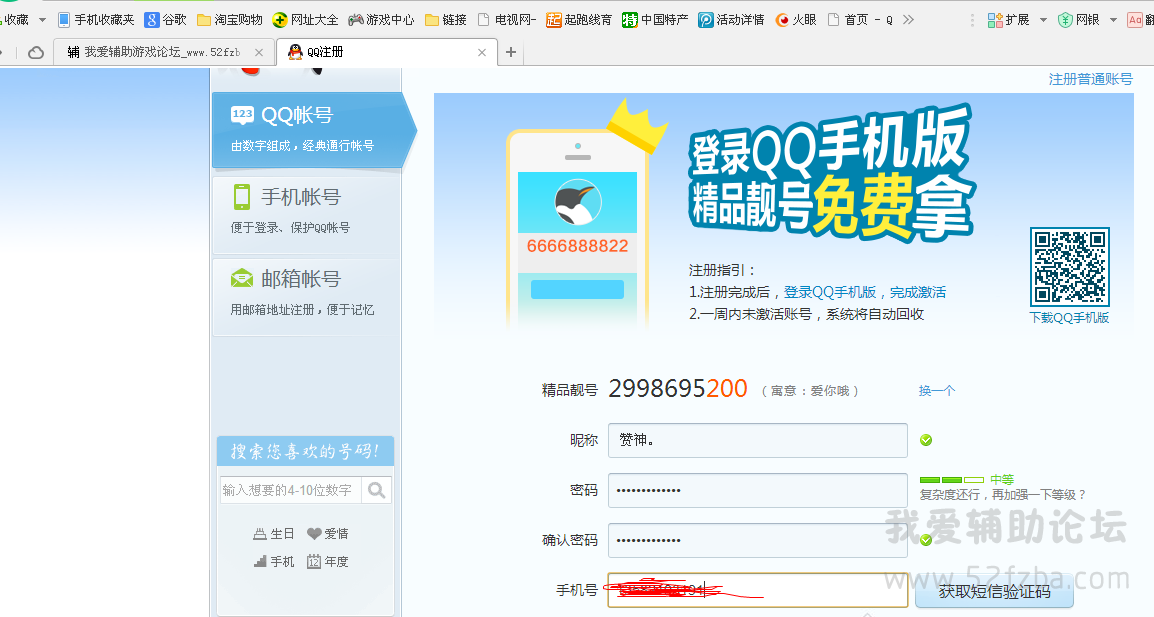Open the 注册普通帐号 link
The width and height of the screenshot is (1154, 617).
[1090, 79]
